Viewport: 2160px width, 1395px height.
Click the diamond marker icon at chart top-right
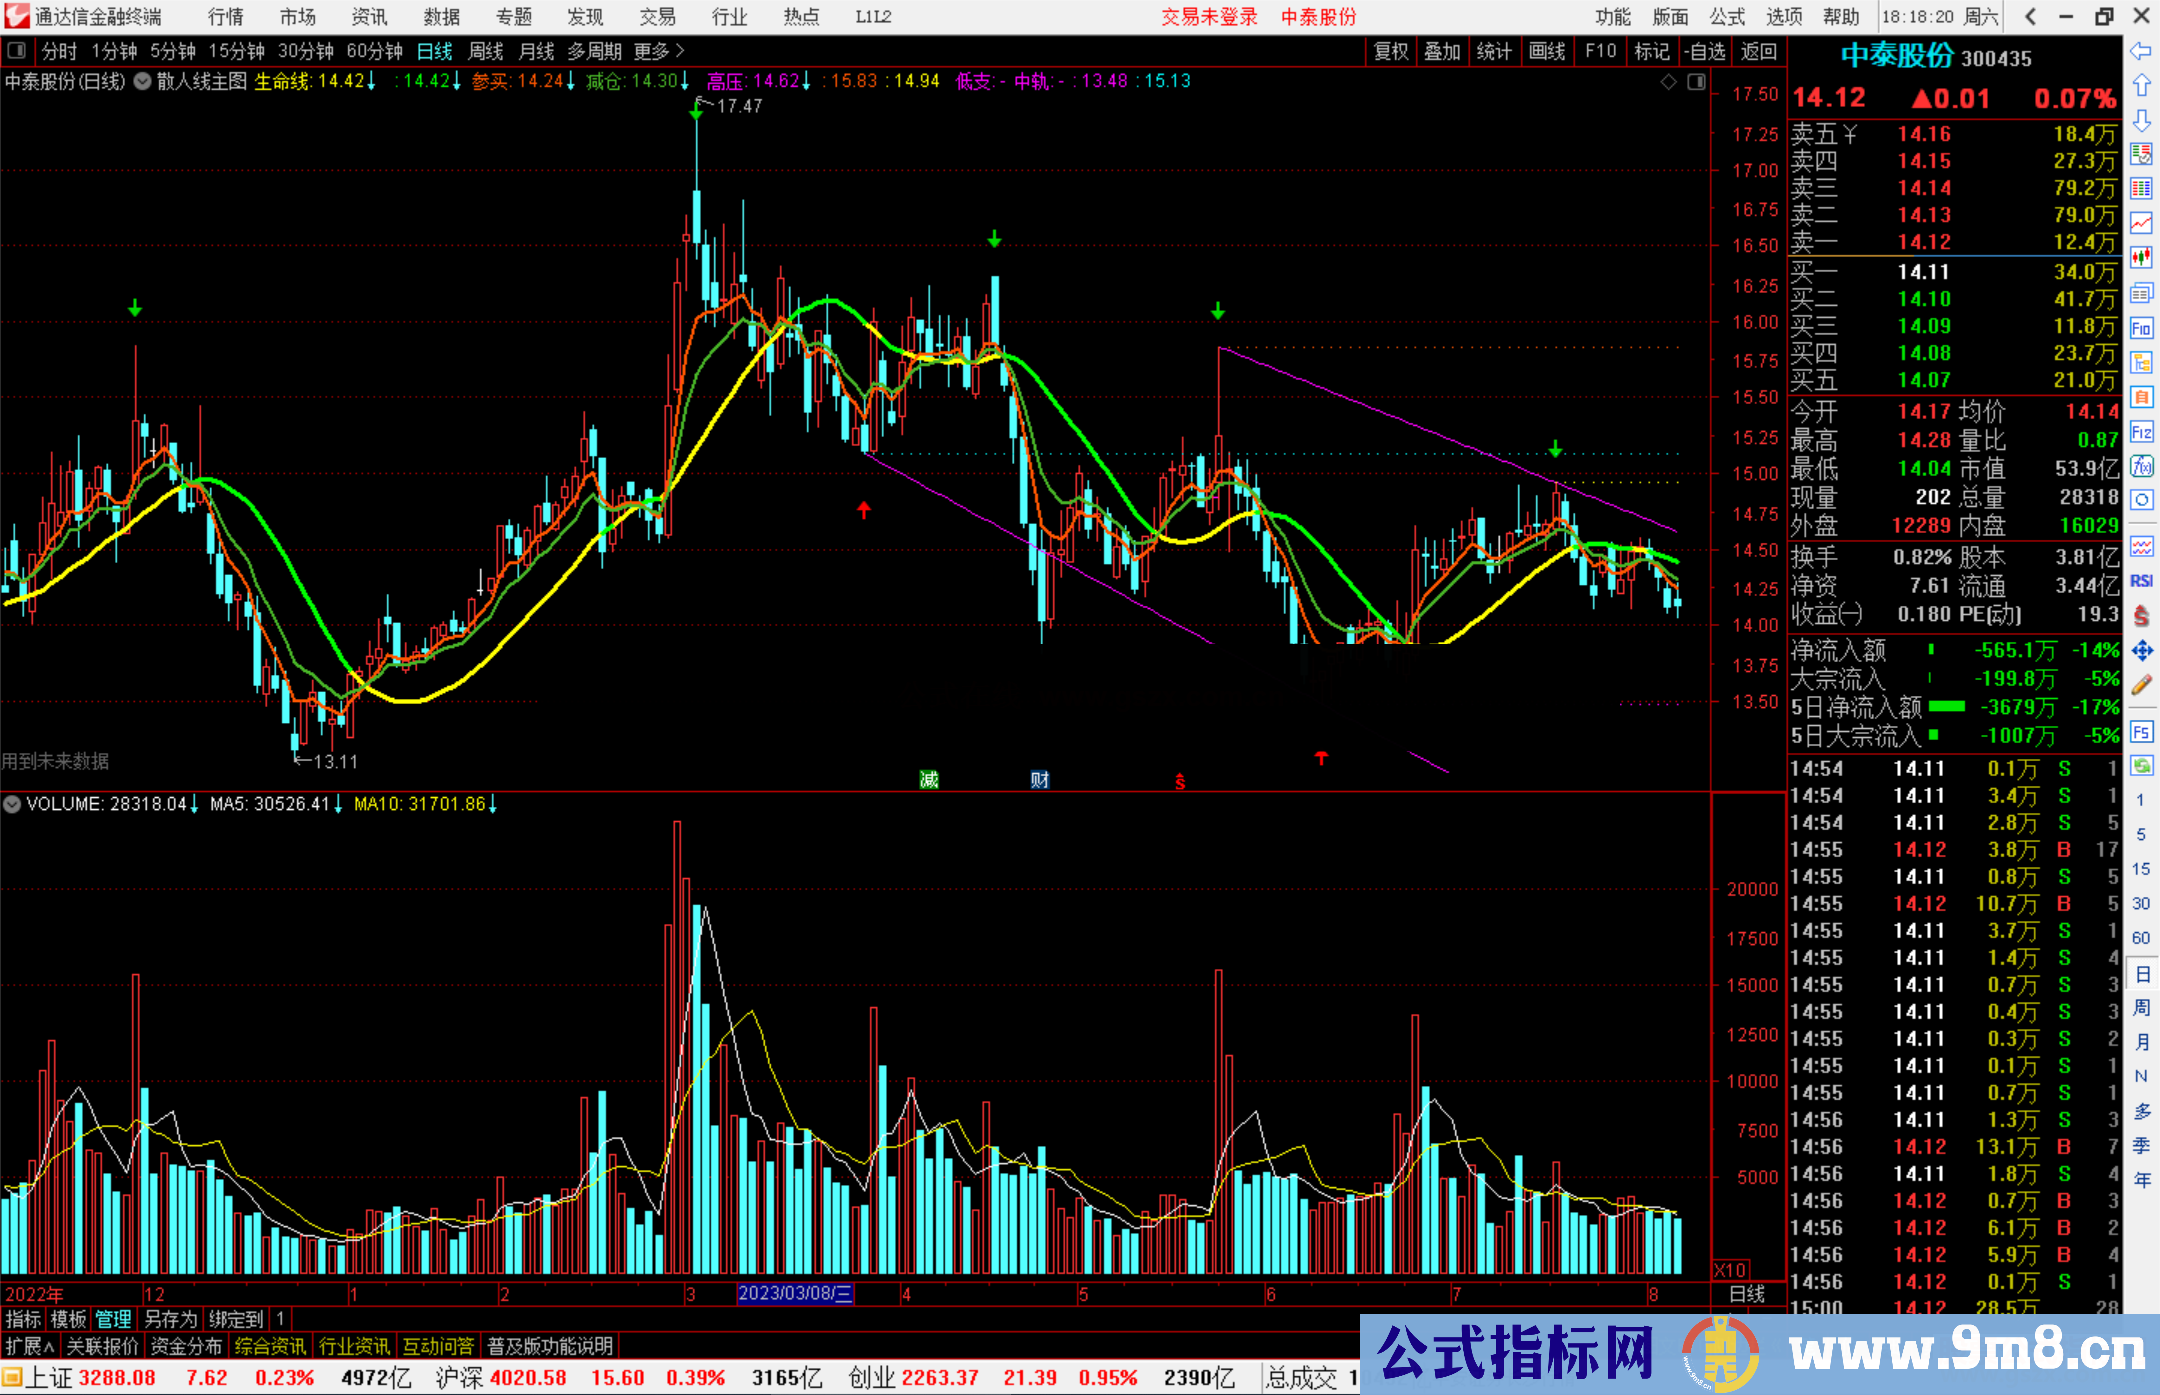(1668, 82)
